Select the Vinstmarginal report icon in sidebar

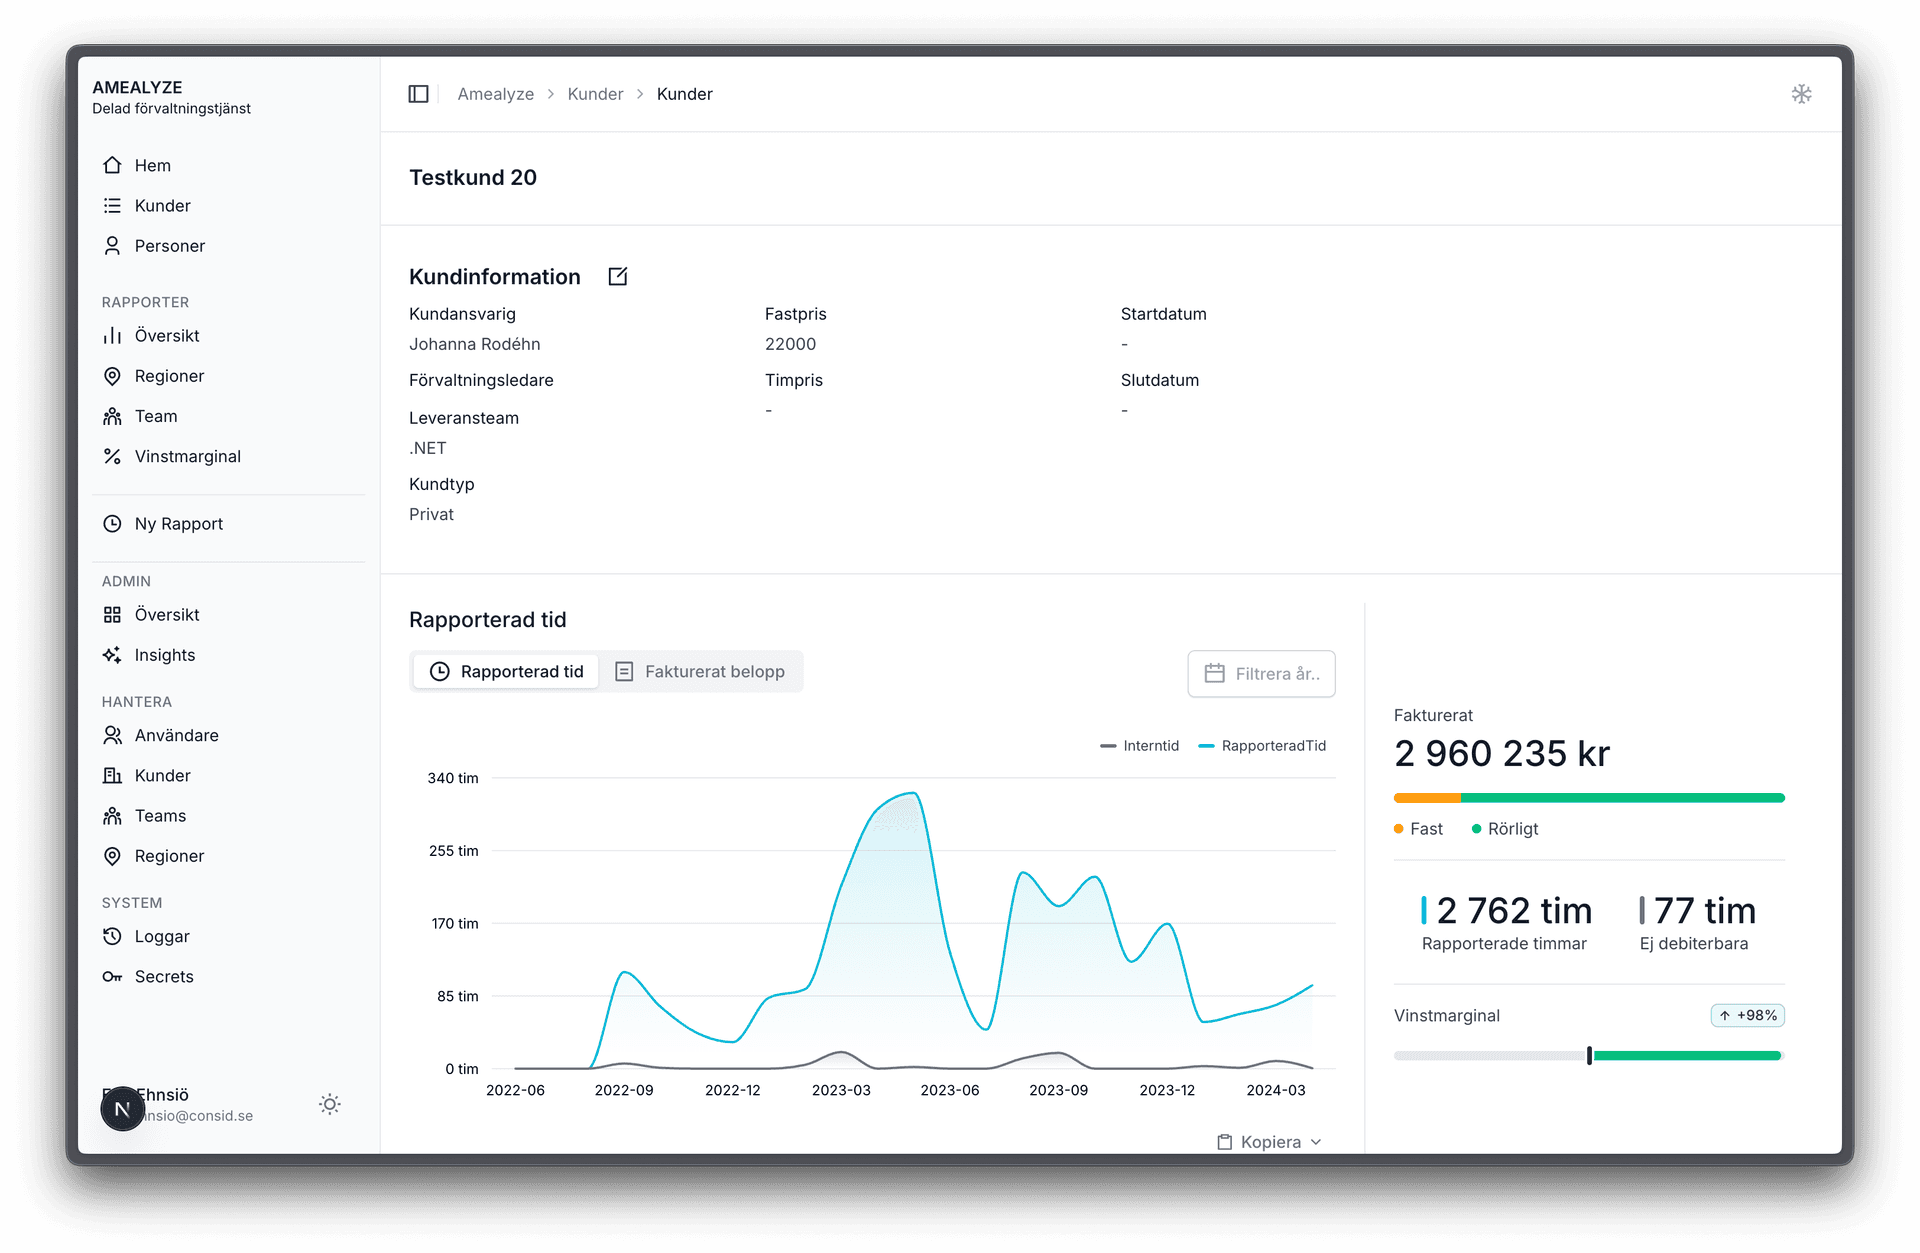[113, 456]
